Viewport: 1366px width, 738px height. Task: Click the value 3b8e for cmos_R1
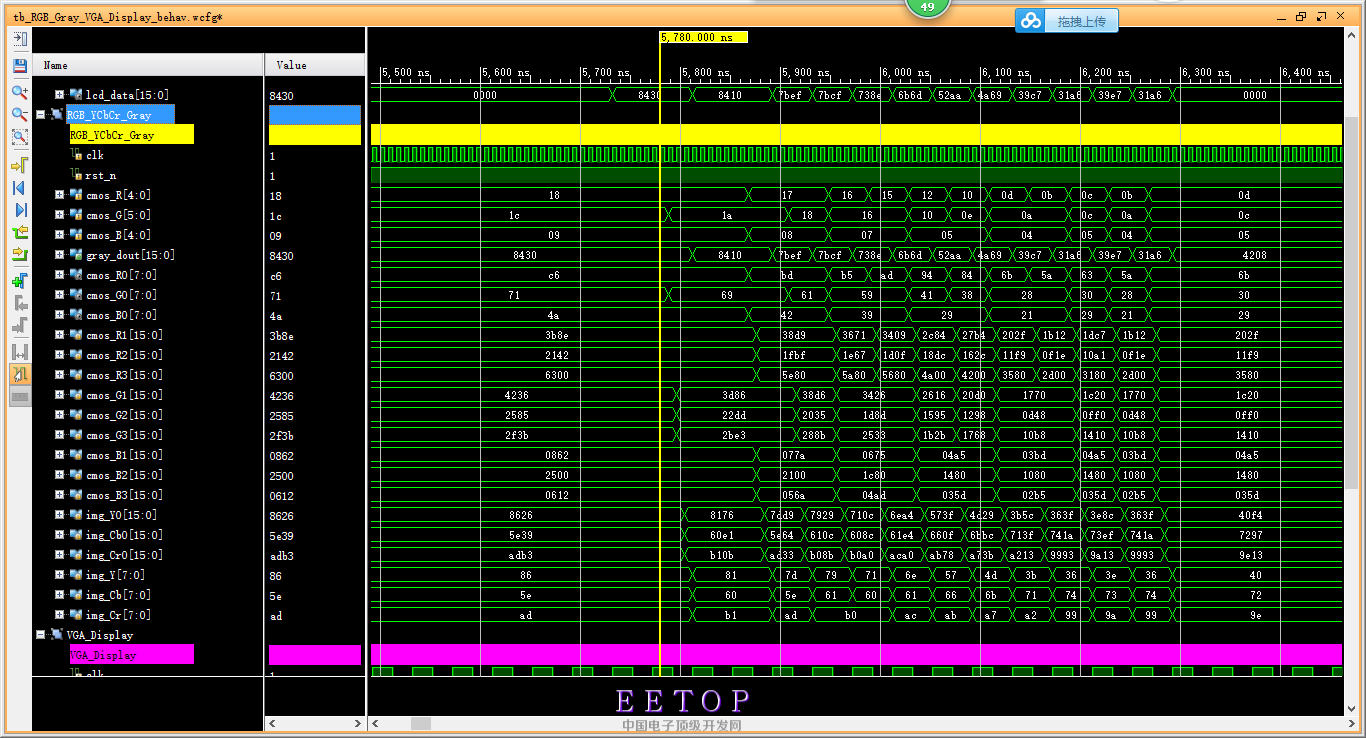(x=282, y=336)
